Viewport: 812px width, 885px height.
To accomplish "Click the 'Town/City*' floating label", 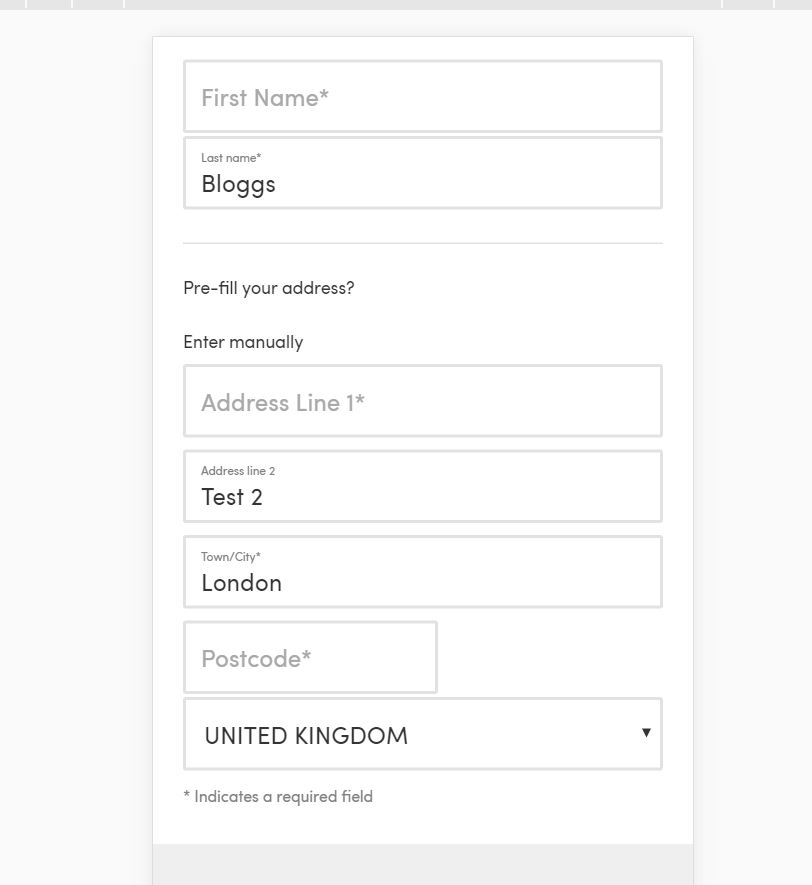I will pos(231,557).
